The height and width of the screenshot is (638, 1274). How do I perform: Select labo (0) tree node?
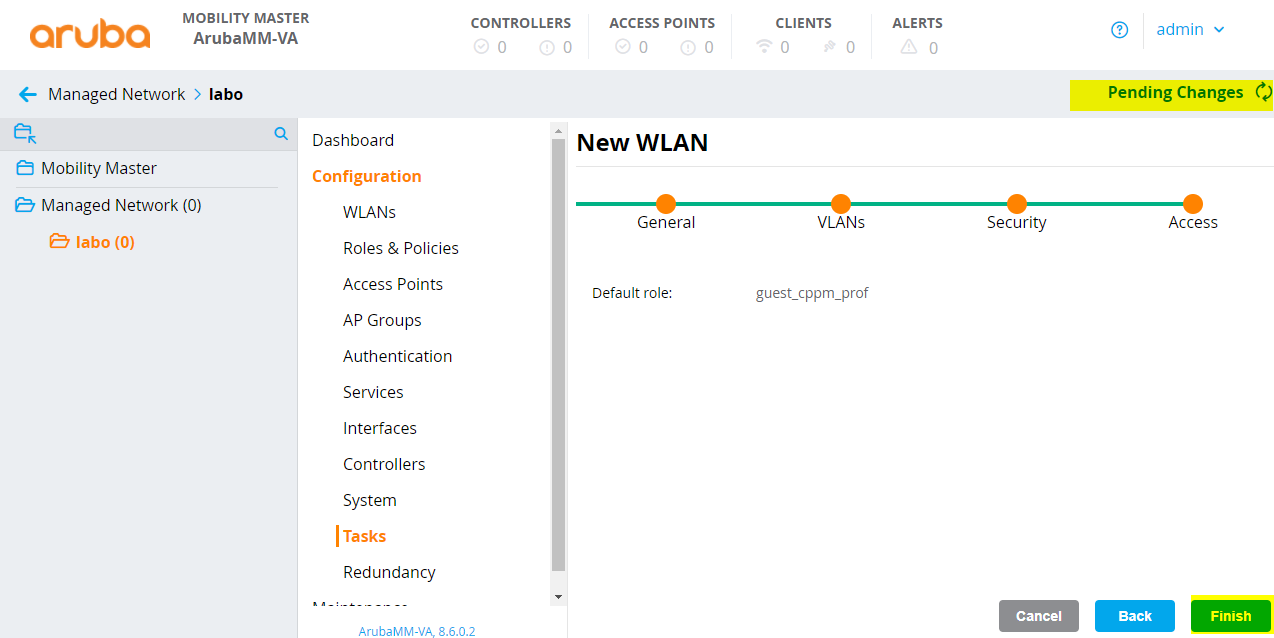[x=105, y=241]
